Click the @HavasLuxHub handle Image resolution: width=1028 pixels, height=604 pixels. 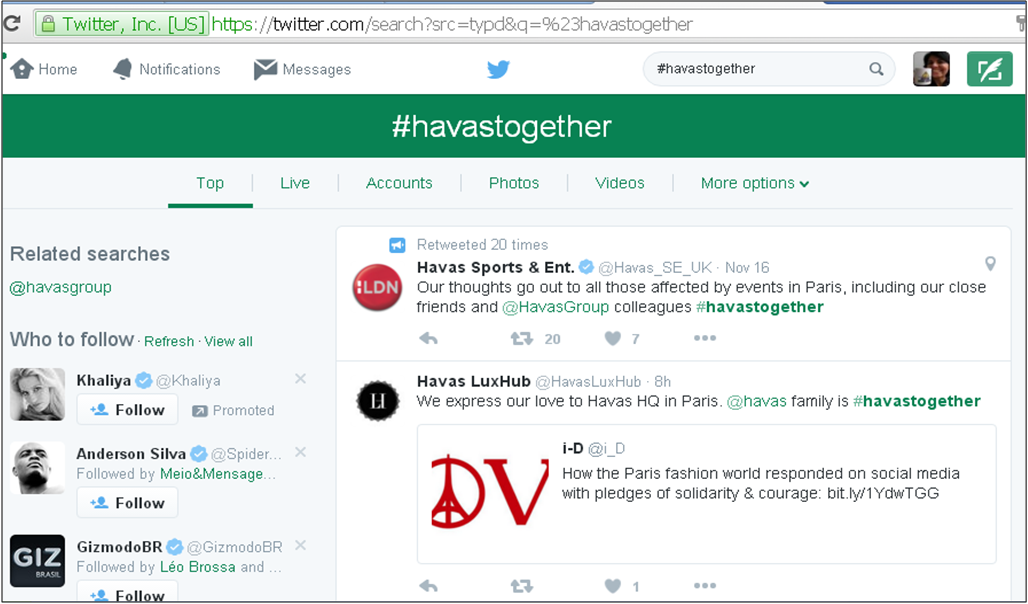(588, 382)
